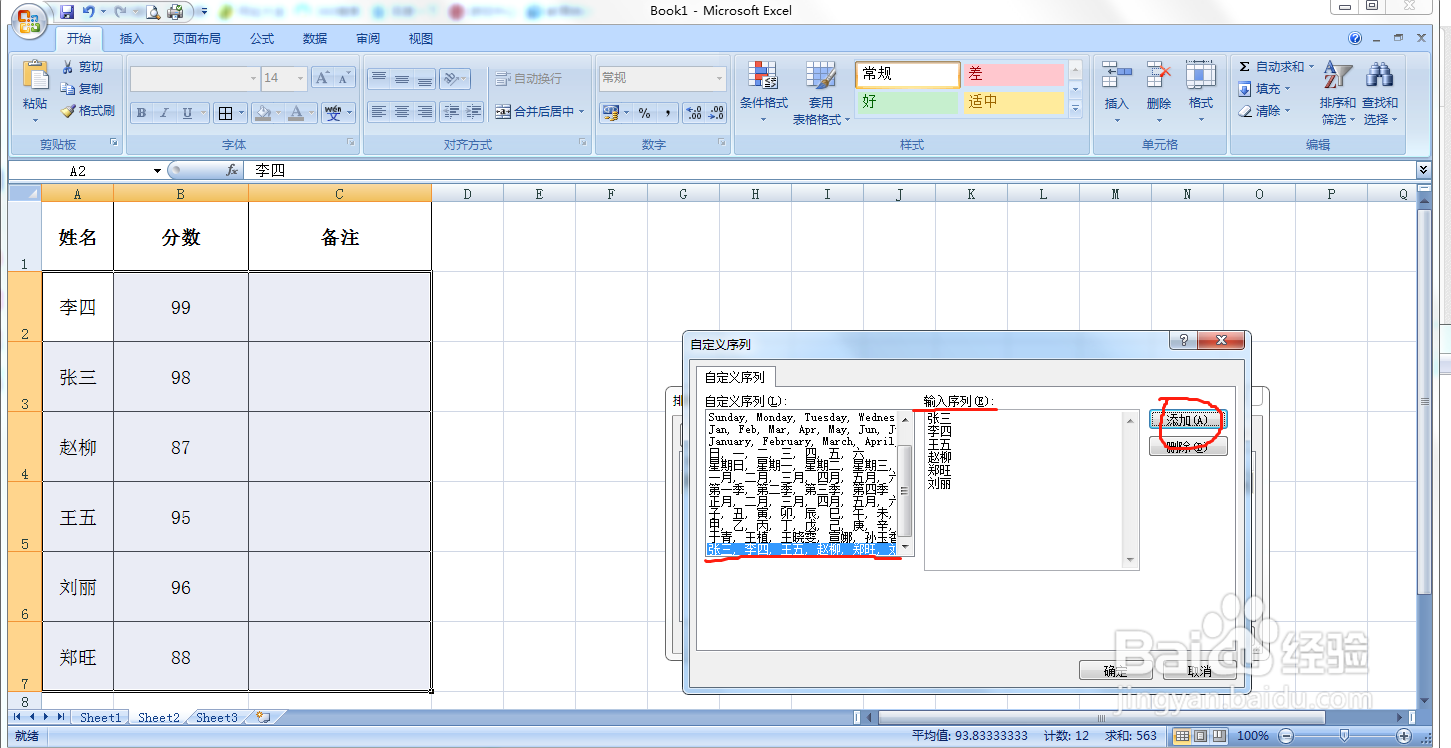This screenshot has height=748, width=1451.
Task: Switch to Sheet3 tab
Action: [217, 717]
